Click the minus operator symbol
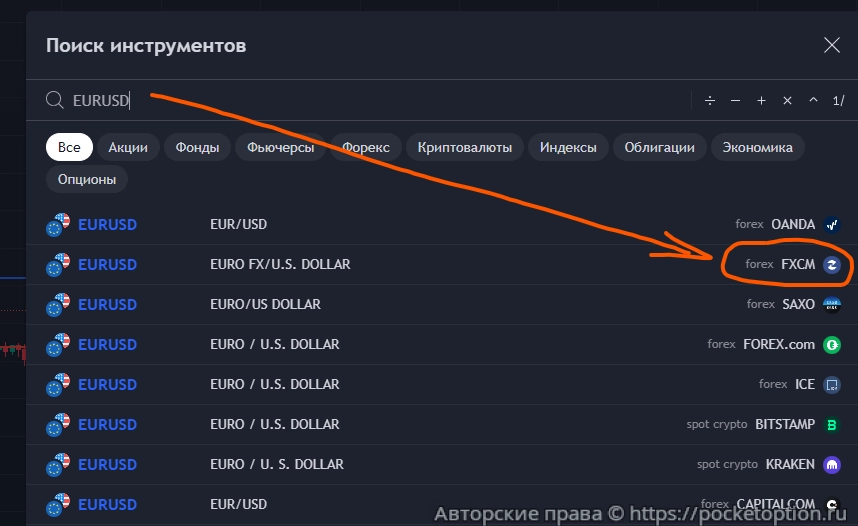Screen dimensions: 858x526 tap(735, 100)
